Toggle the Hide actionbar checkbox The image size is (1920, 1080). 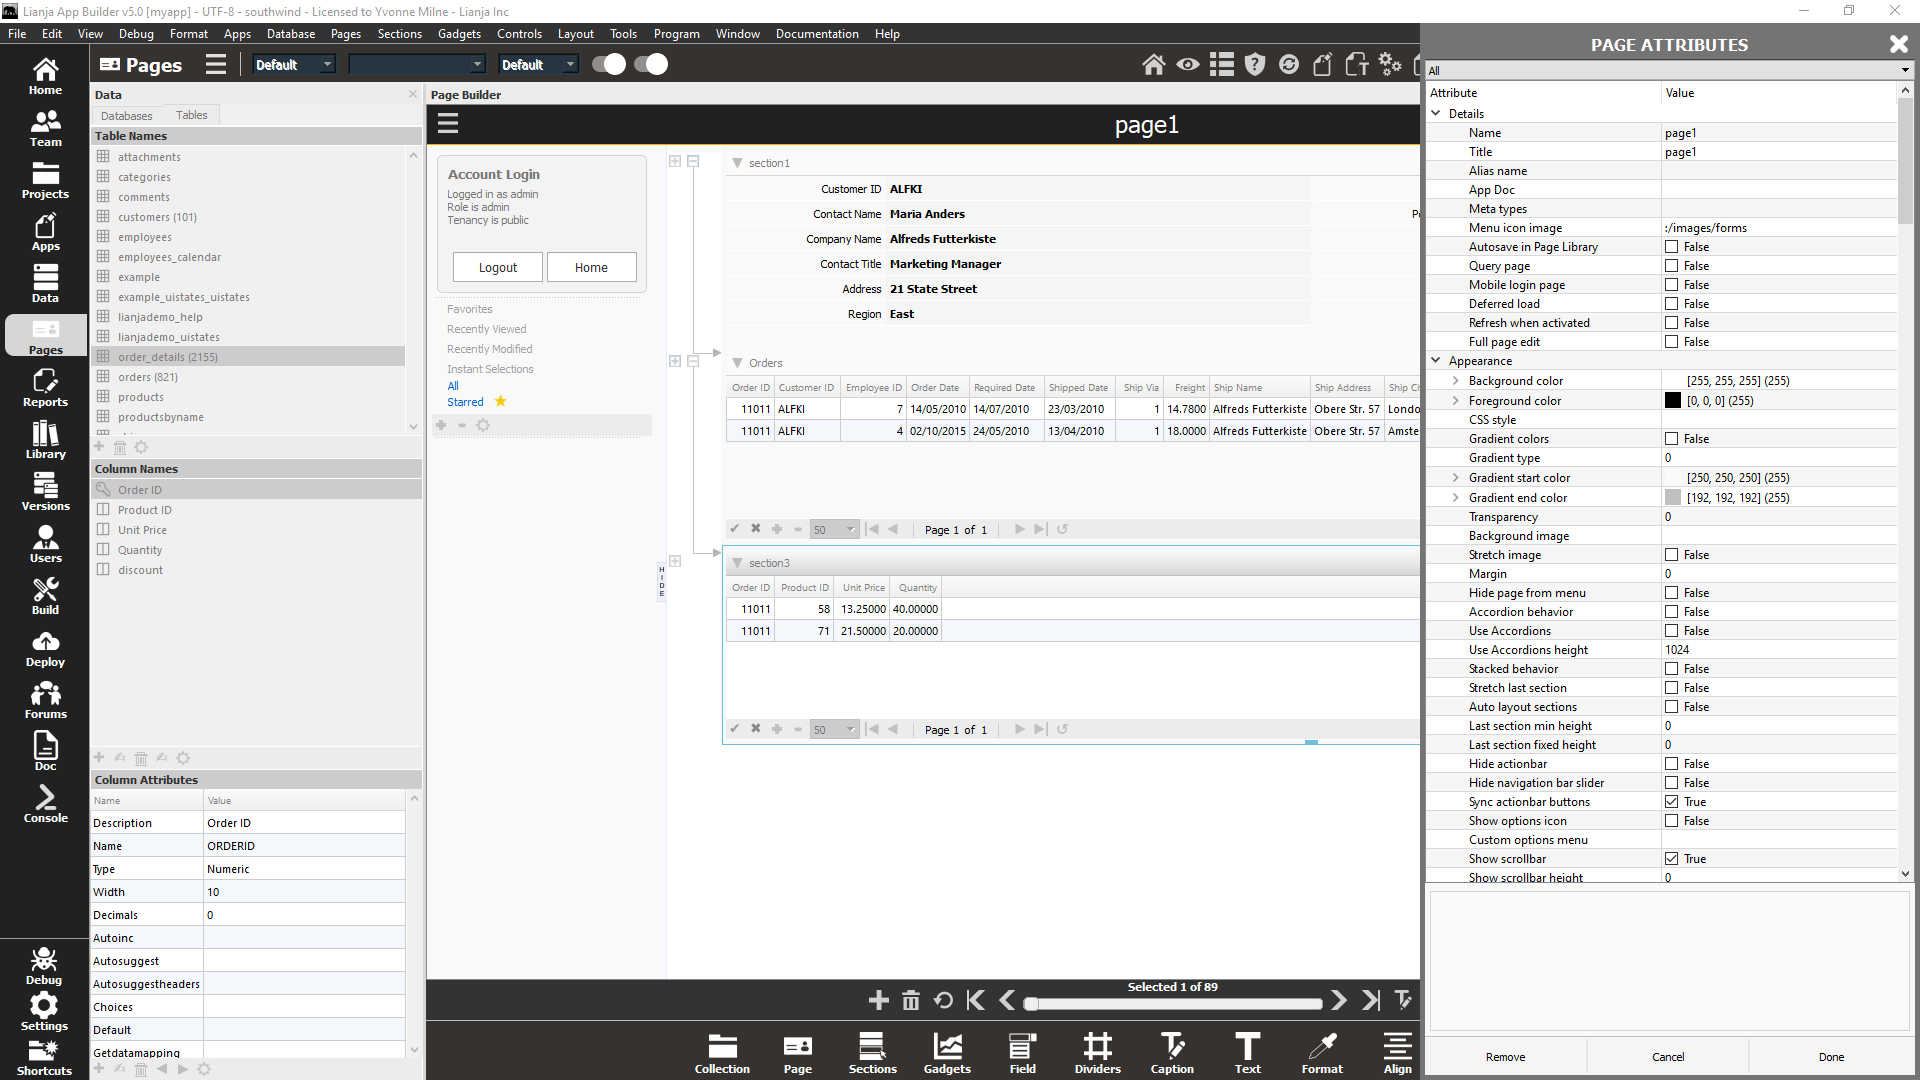point(1671,764)
